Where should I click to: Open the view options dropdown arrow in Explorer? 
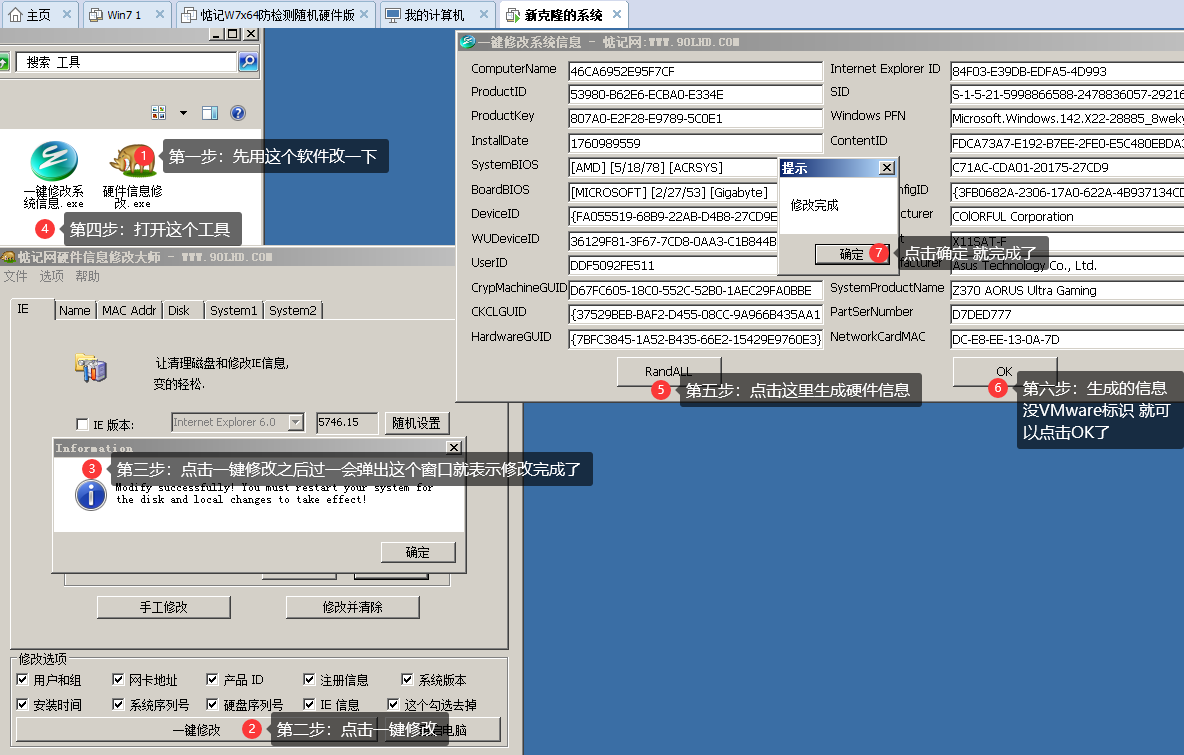(183, 113)
